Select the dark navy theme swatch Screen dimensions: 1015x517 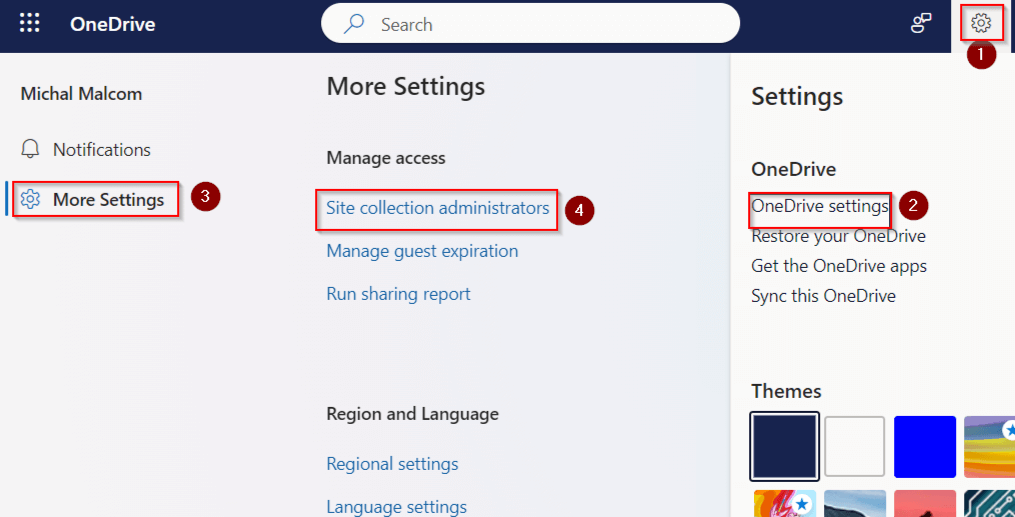pos(785,446)
